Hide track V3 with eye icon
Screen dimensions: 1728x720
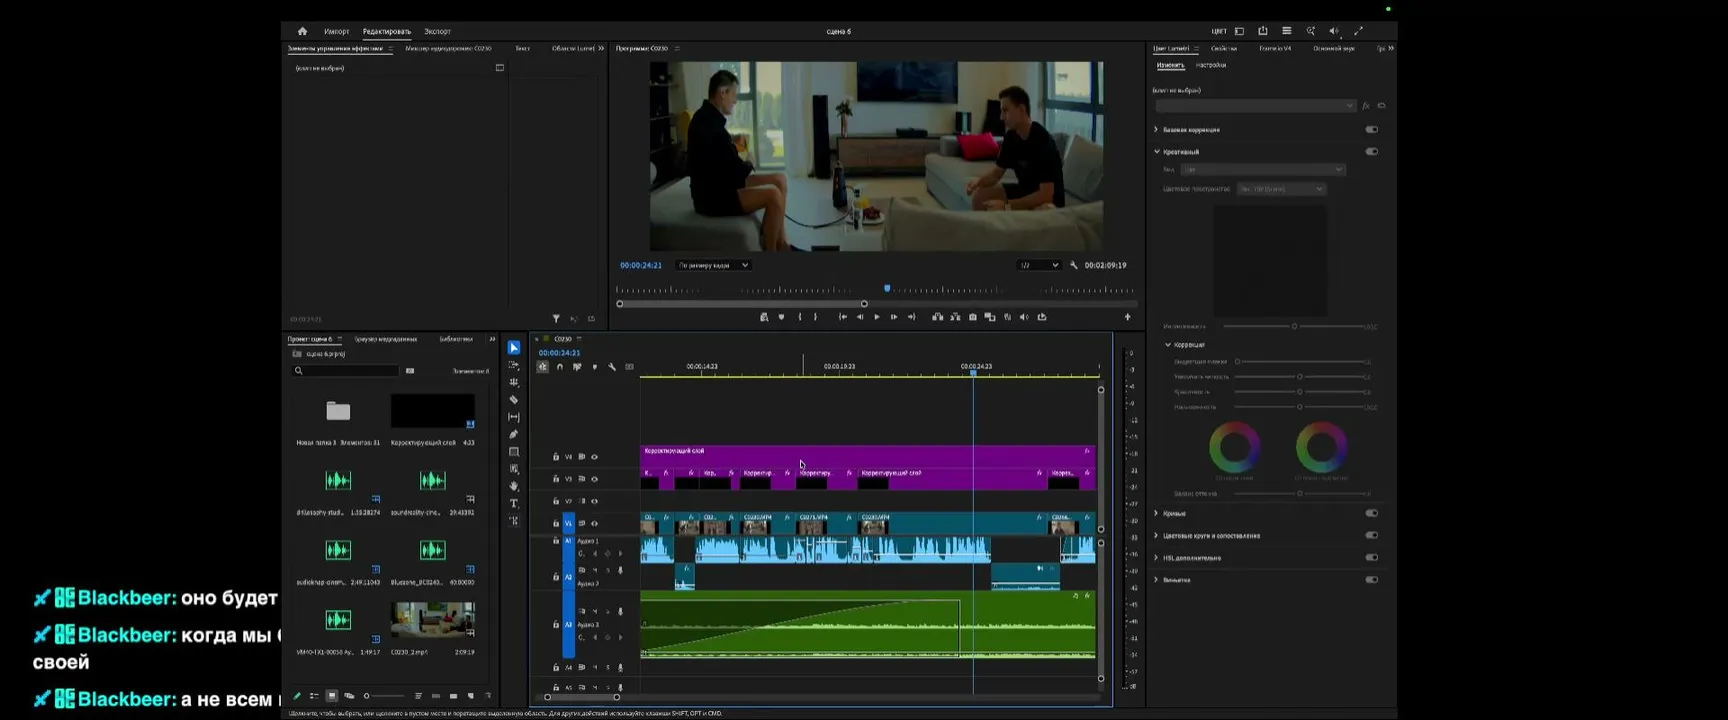click(594, 479)
